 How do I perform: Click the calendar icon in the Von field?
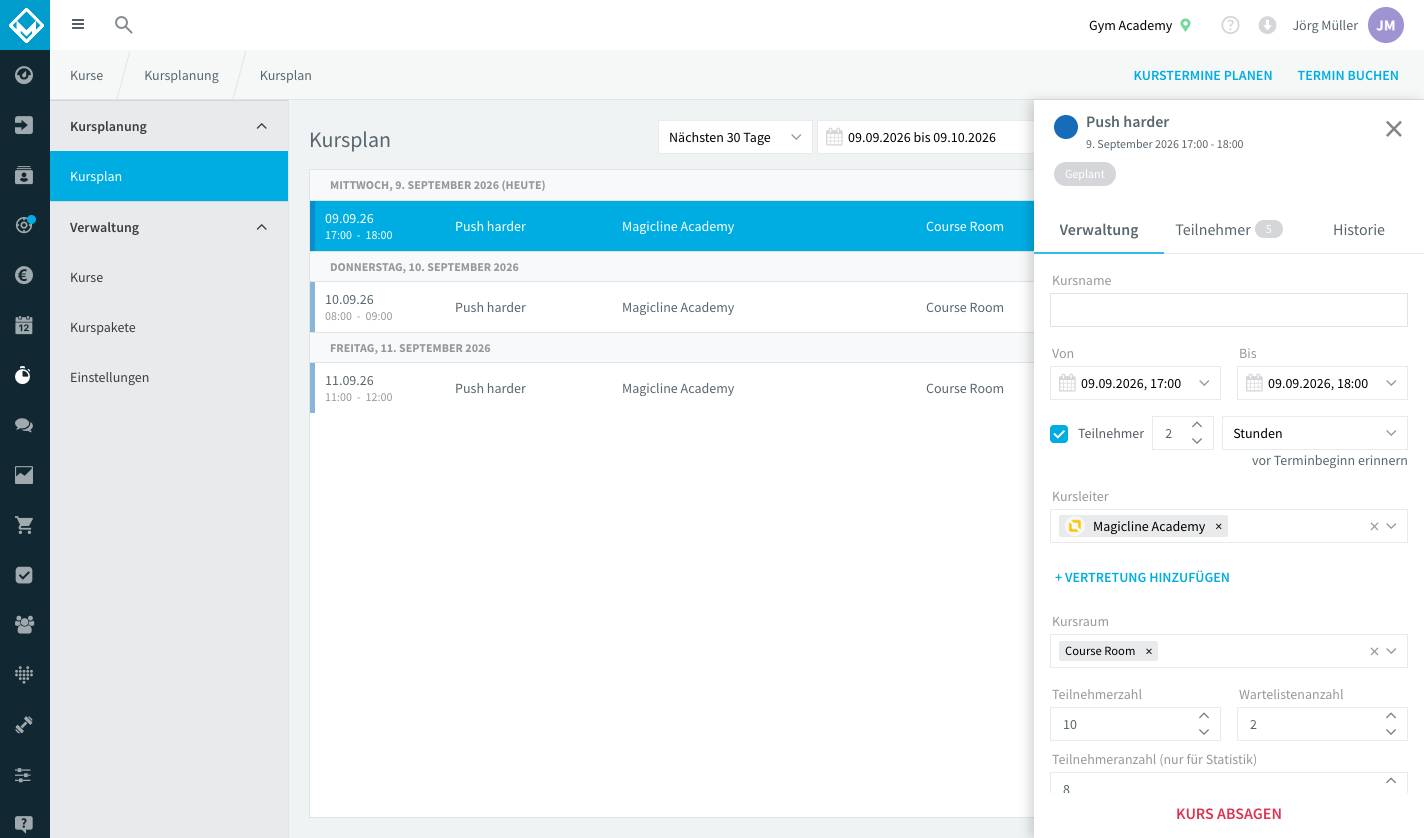[1067, 383]
